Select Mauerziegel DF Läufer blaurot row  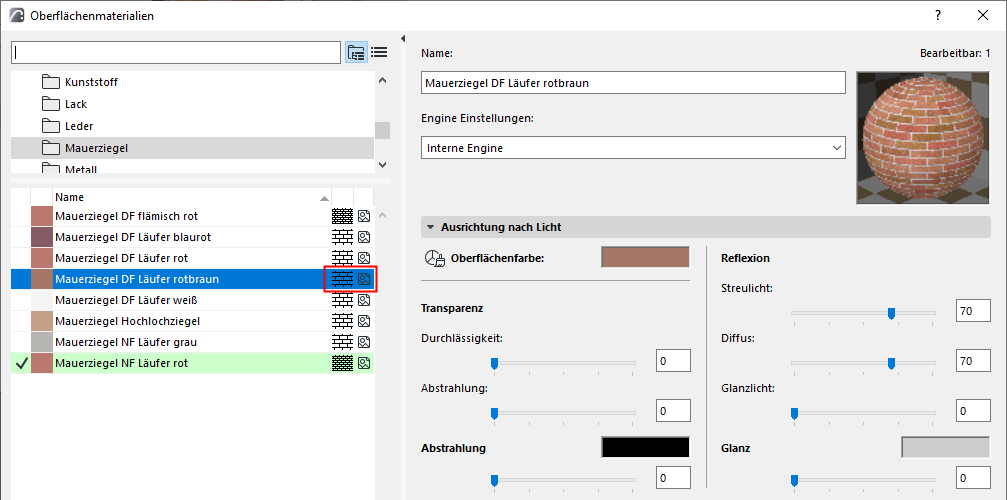[192, 237]
